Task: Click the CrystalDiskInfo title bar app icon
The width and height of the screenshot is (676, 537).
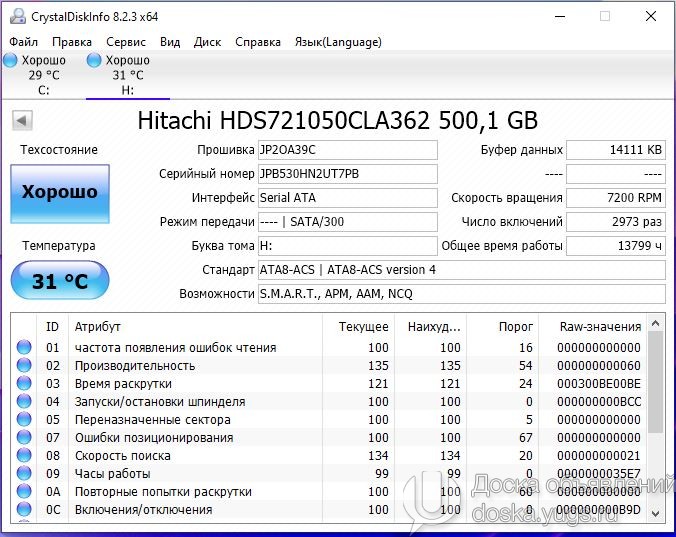Action: 18,16
